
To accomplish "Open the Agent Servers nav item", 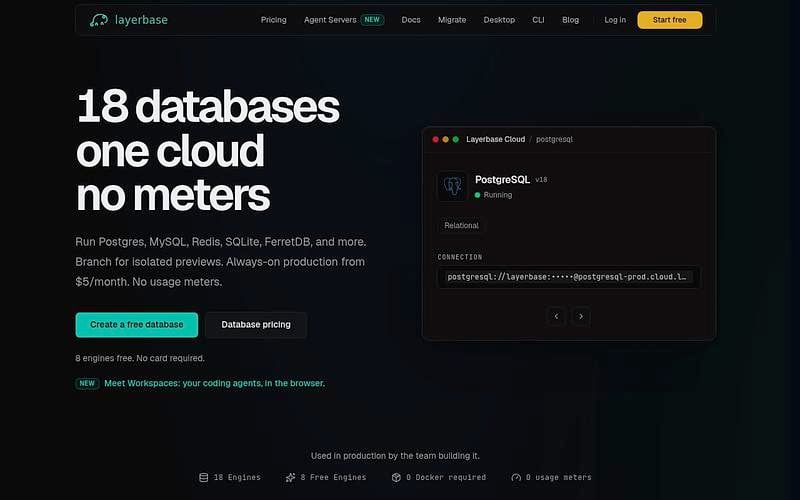I will (x=330, y=20).
